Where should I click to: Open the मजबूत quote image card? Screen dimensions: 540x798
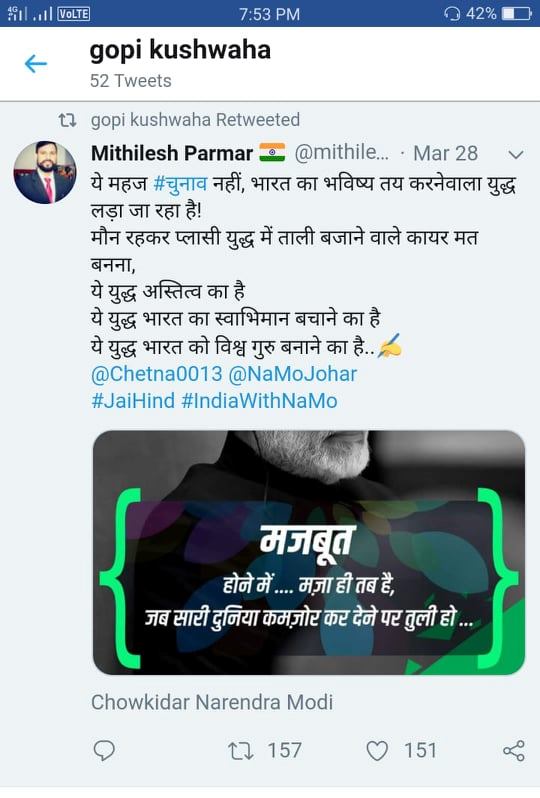click(x=308, y=553)
